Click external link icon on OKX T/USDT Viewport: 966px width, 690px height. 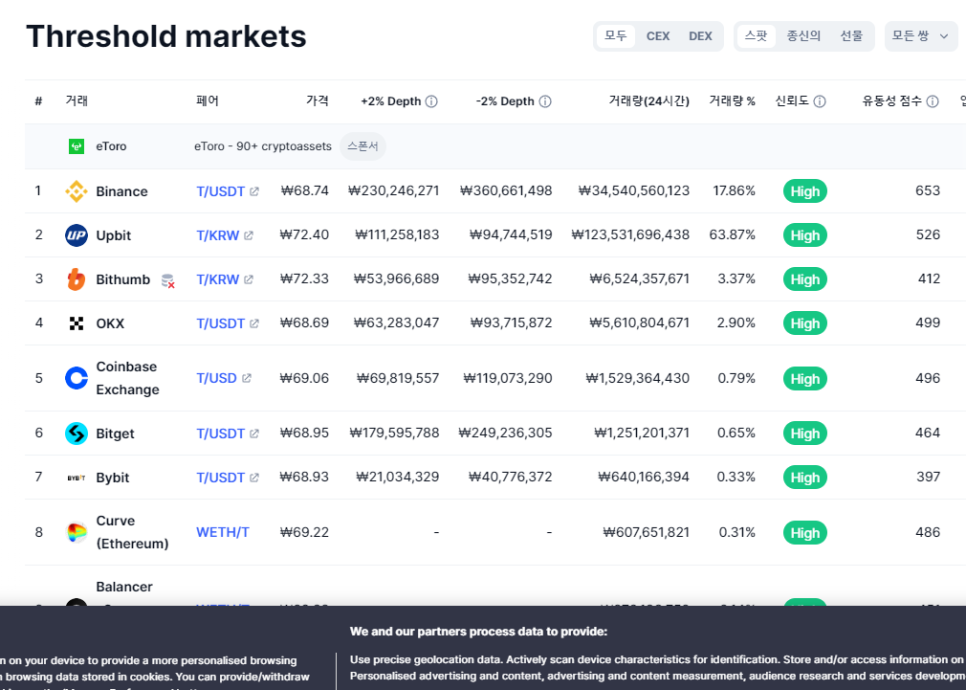(x=254, y=323)
